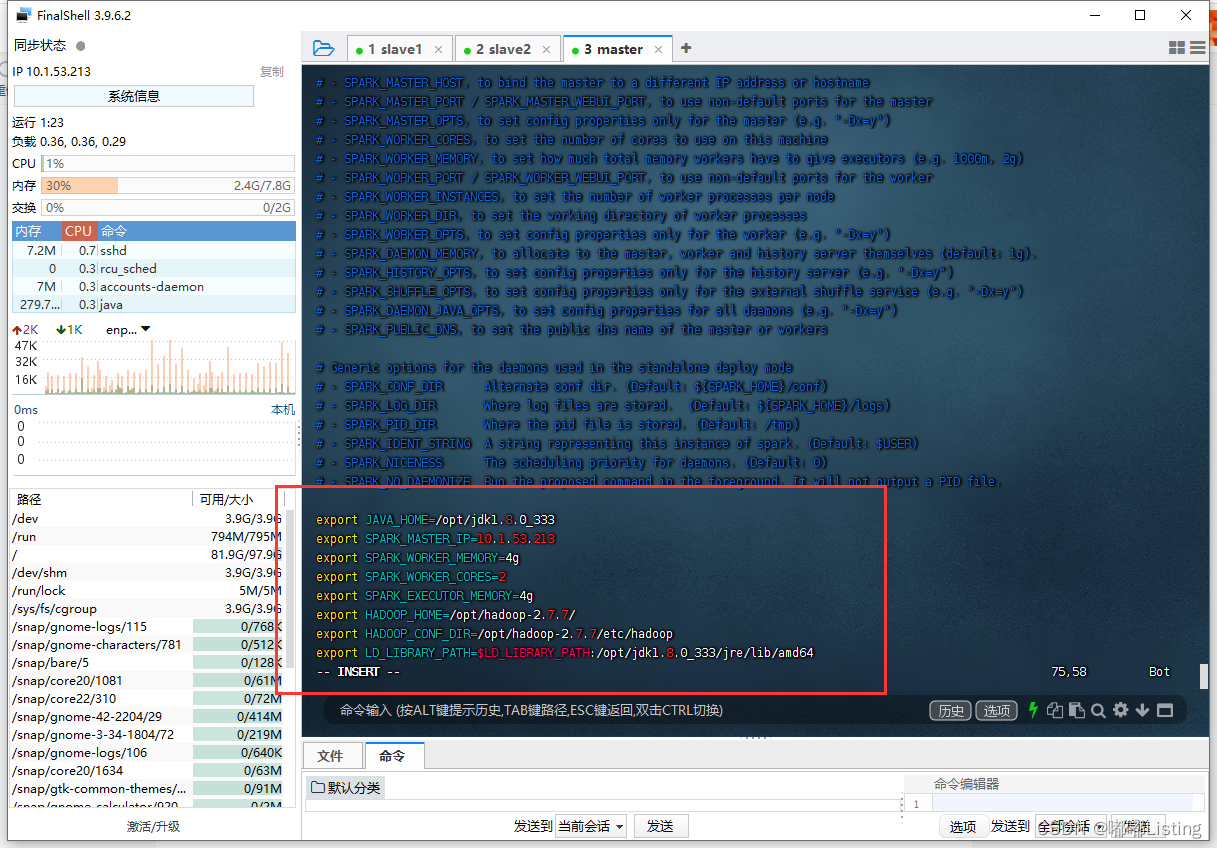Toggle terminal fullscreen window icon

coord(1164,710)
